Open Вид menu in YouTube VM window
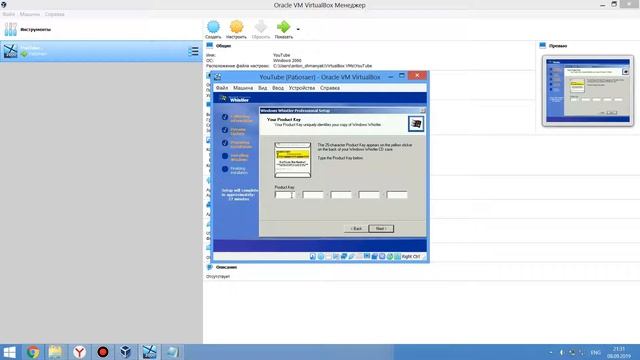 click(262, 88)
